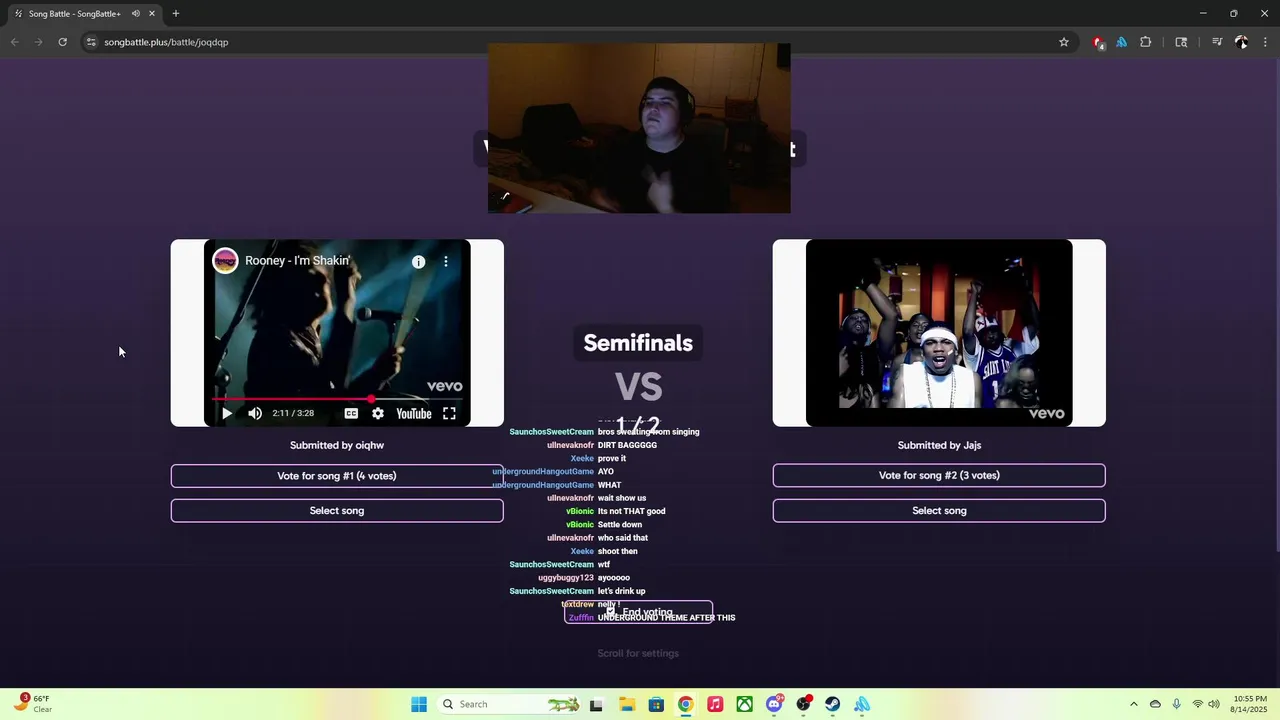Toggle the End voting checkbox
This screenshot has width=1280, height=720.
tap(610, 612)
